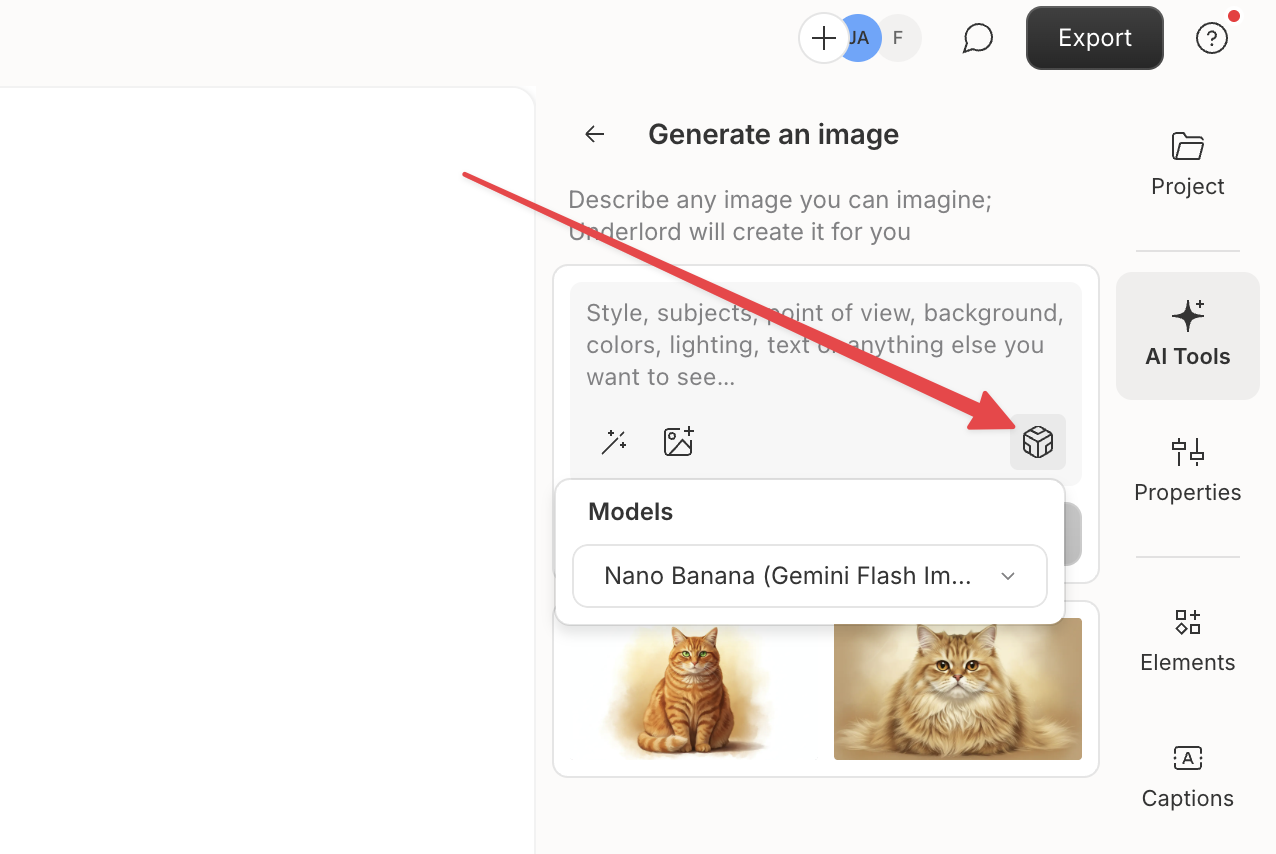Image resolution: width=1276 pixels, height=854 pixels.
Task: Open the comments speech bubble icon
Action: tap(977, 39)
